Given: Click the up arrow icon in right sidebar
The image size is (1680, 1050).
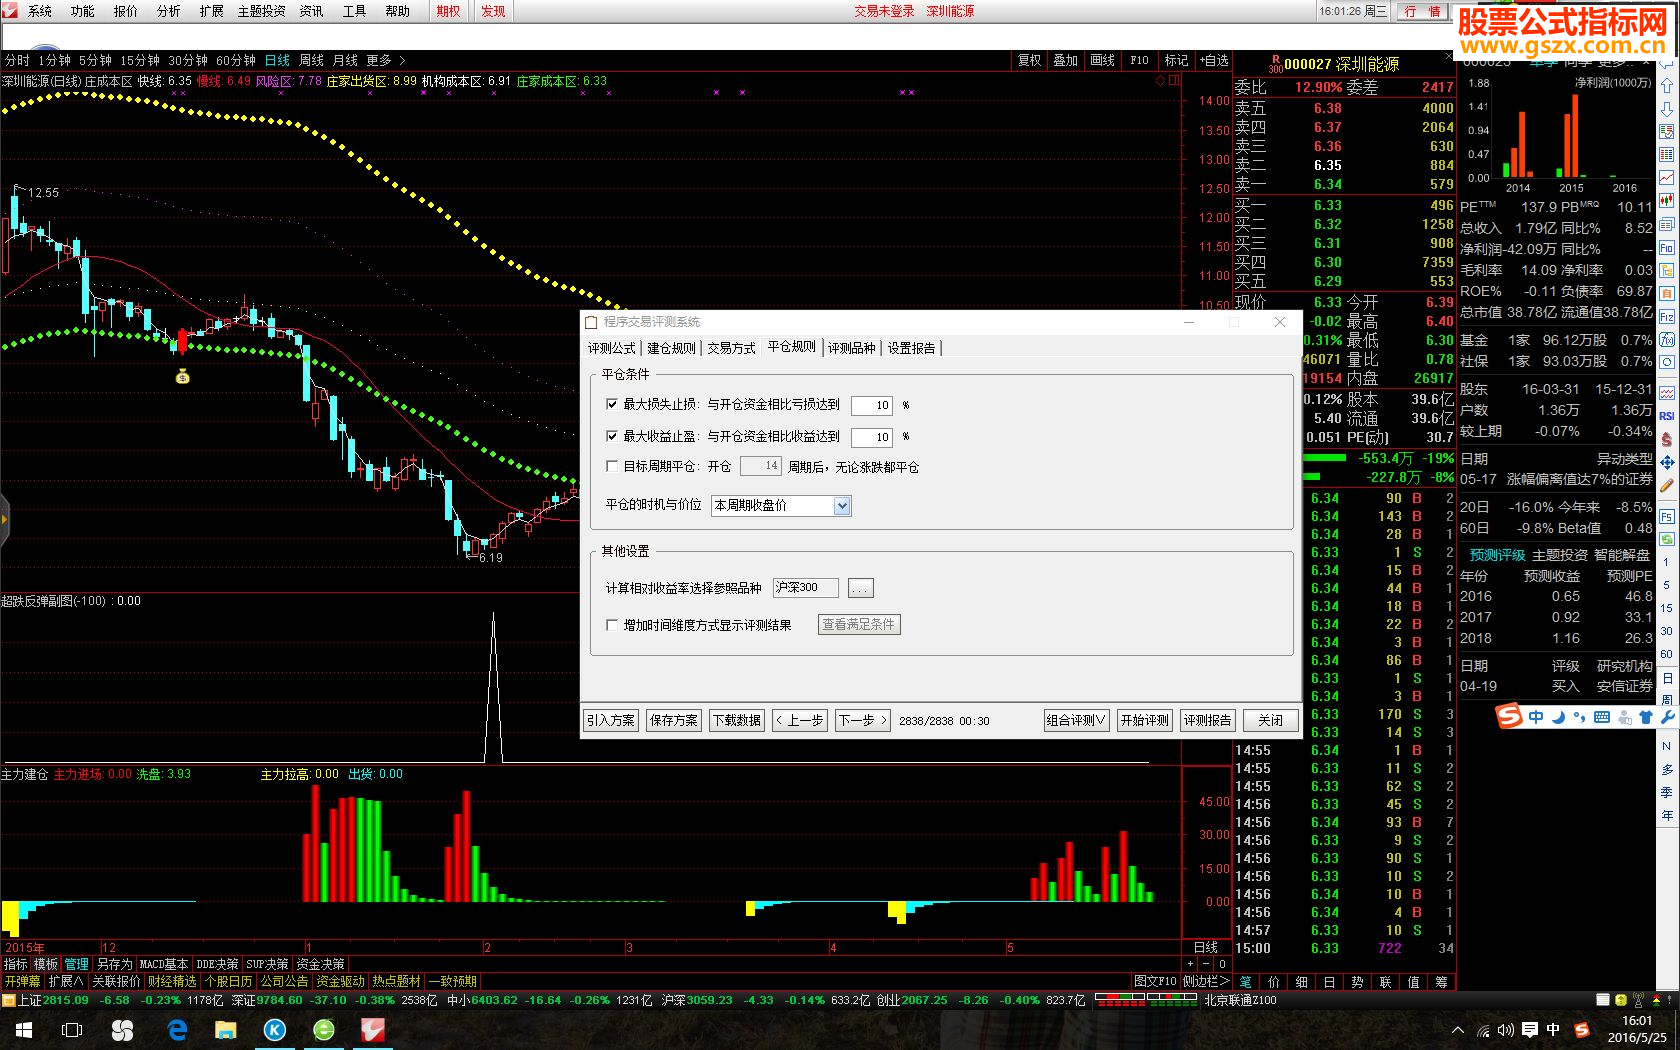Looking at the screenshot, I should (x=1667, y=86).
